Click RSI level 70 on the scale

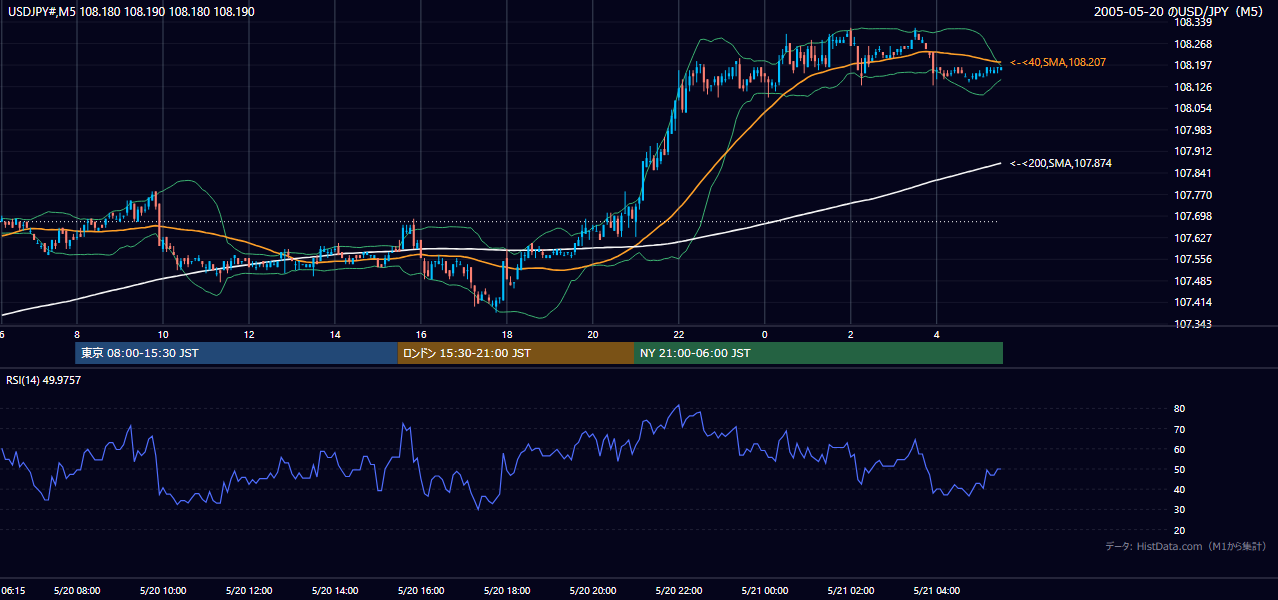[x=1179, y=429]
